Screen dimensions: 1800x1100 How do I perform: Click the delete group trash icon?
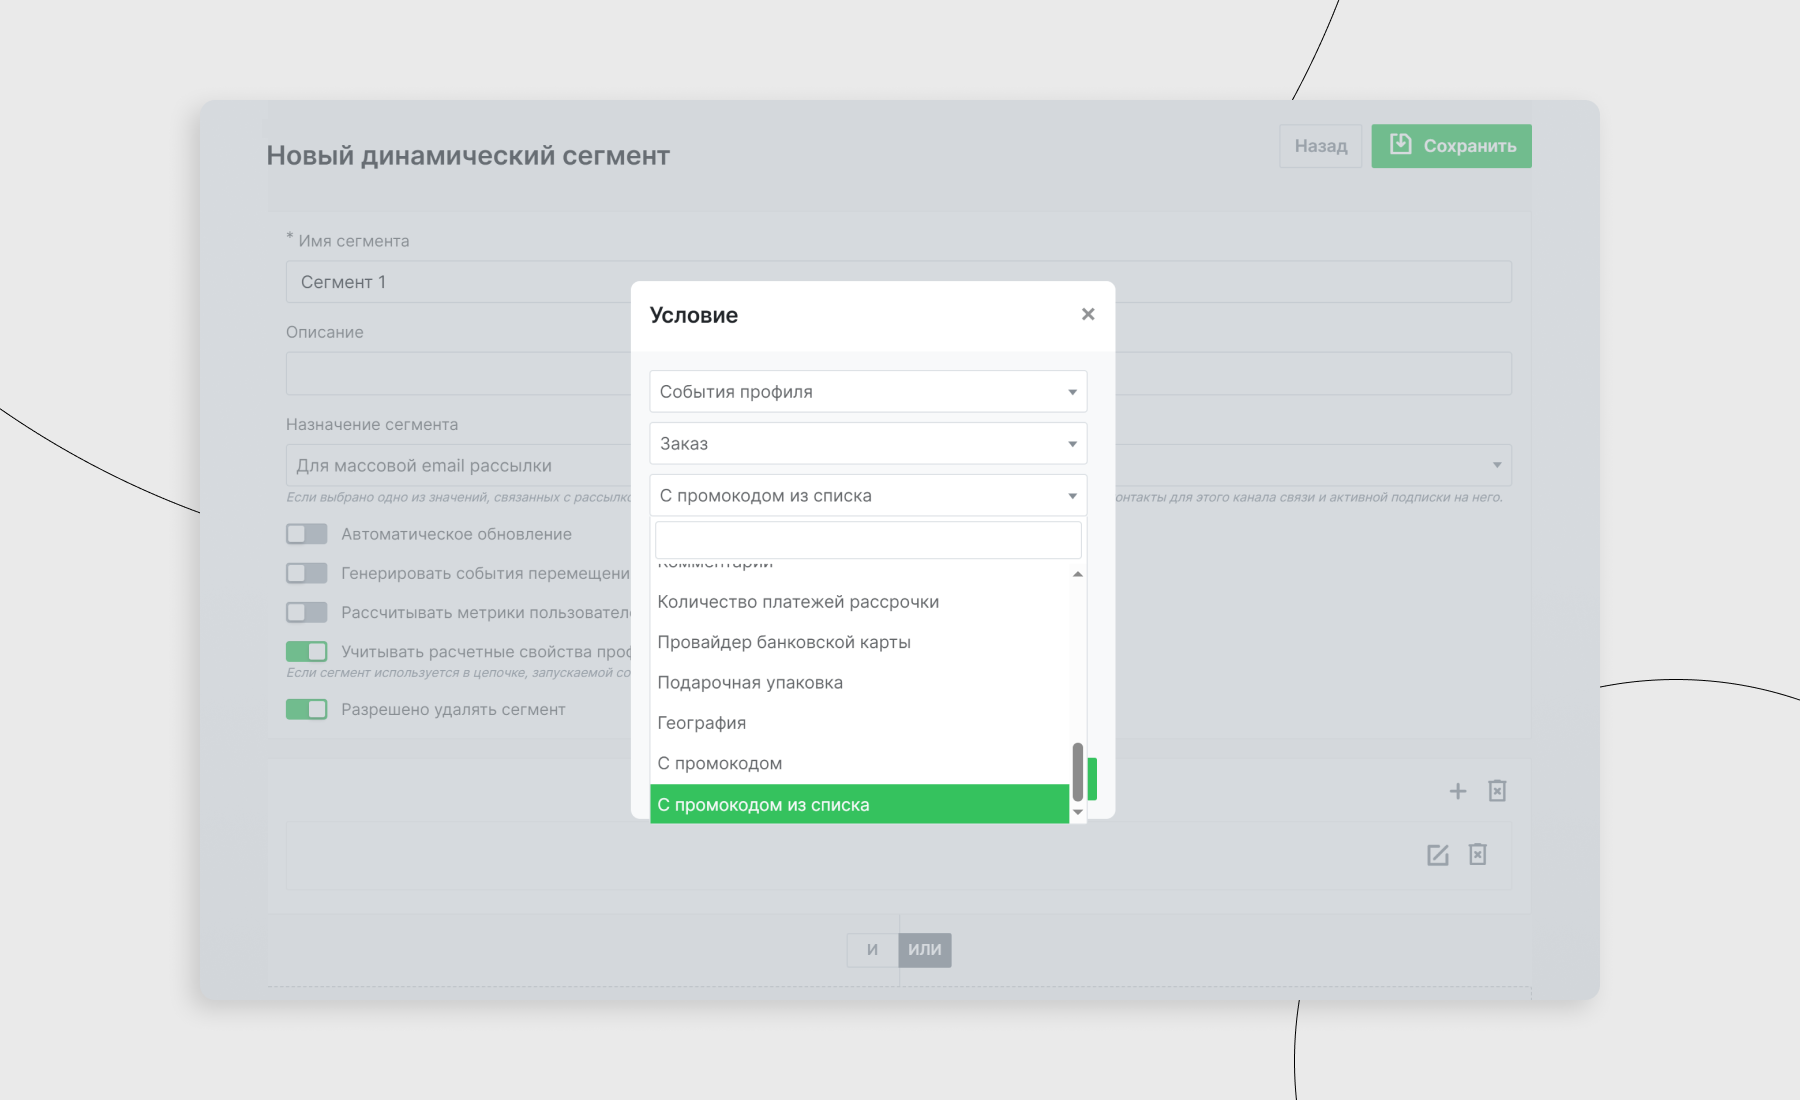click(x=1497, y=791)
